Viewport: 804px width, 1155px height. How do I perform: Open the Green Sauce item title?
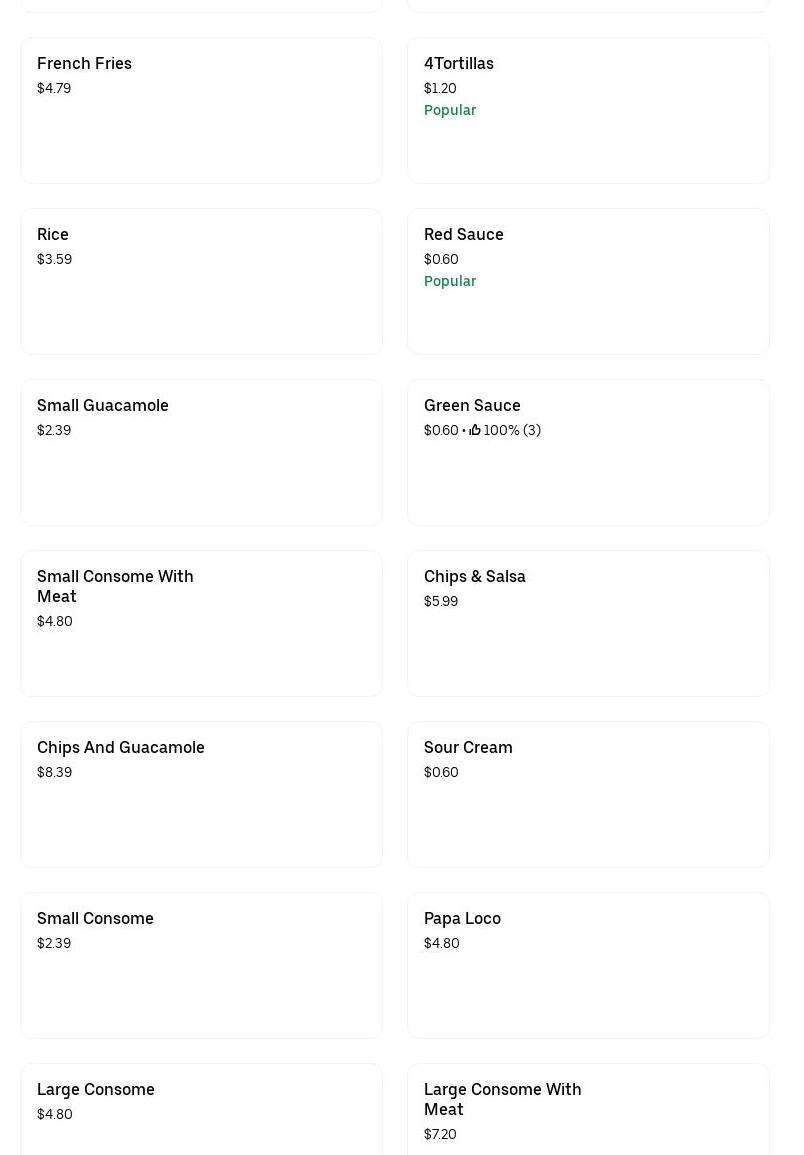pos(472,406)
